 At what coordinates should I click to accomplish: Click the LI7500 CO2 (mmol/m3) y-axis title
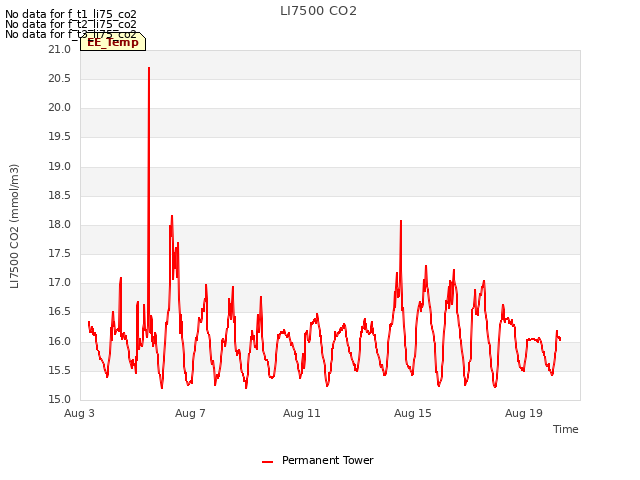coord(14,226)
